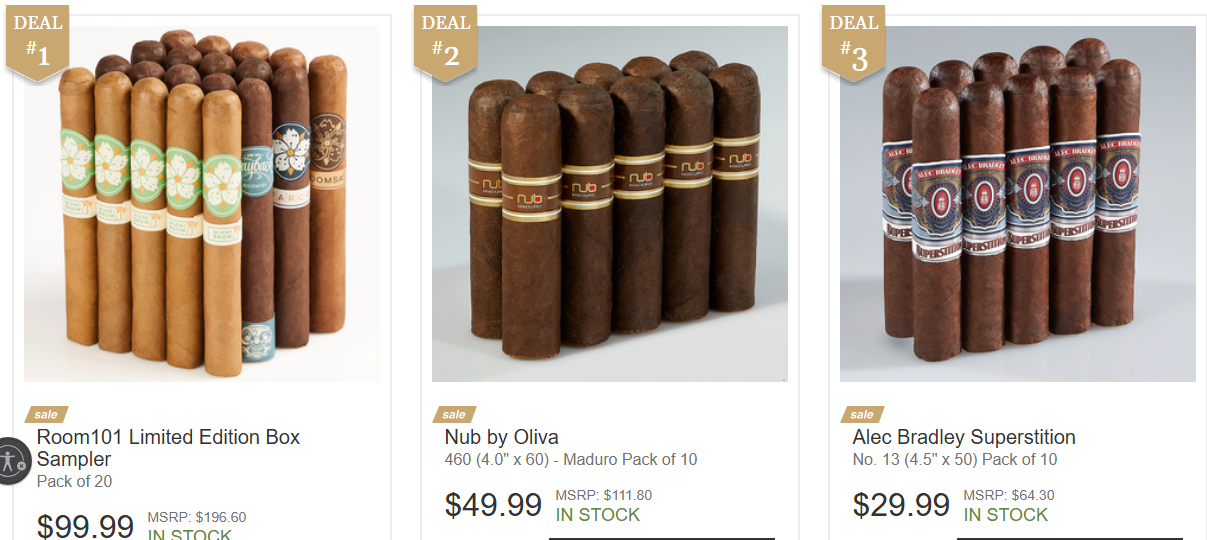This screenshot has height=540, width=1207.
Task: Click the sale tag above Nub by Oliva
Action: tap(454, 414)
